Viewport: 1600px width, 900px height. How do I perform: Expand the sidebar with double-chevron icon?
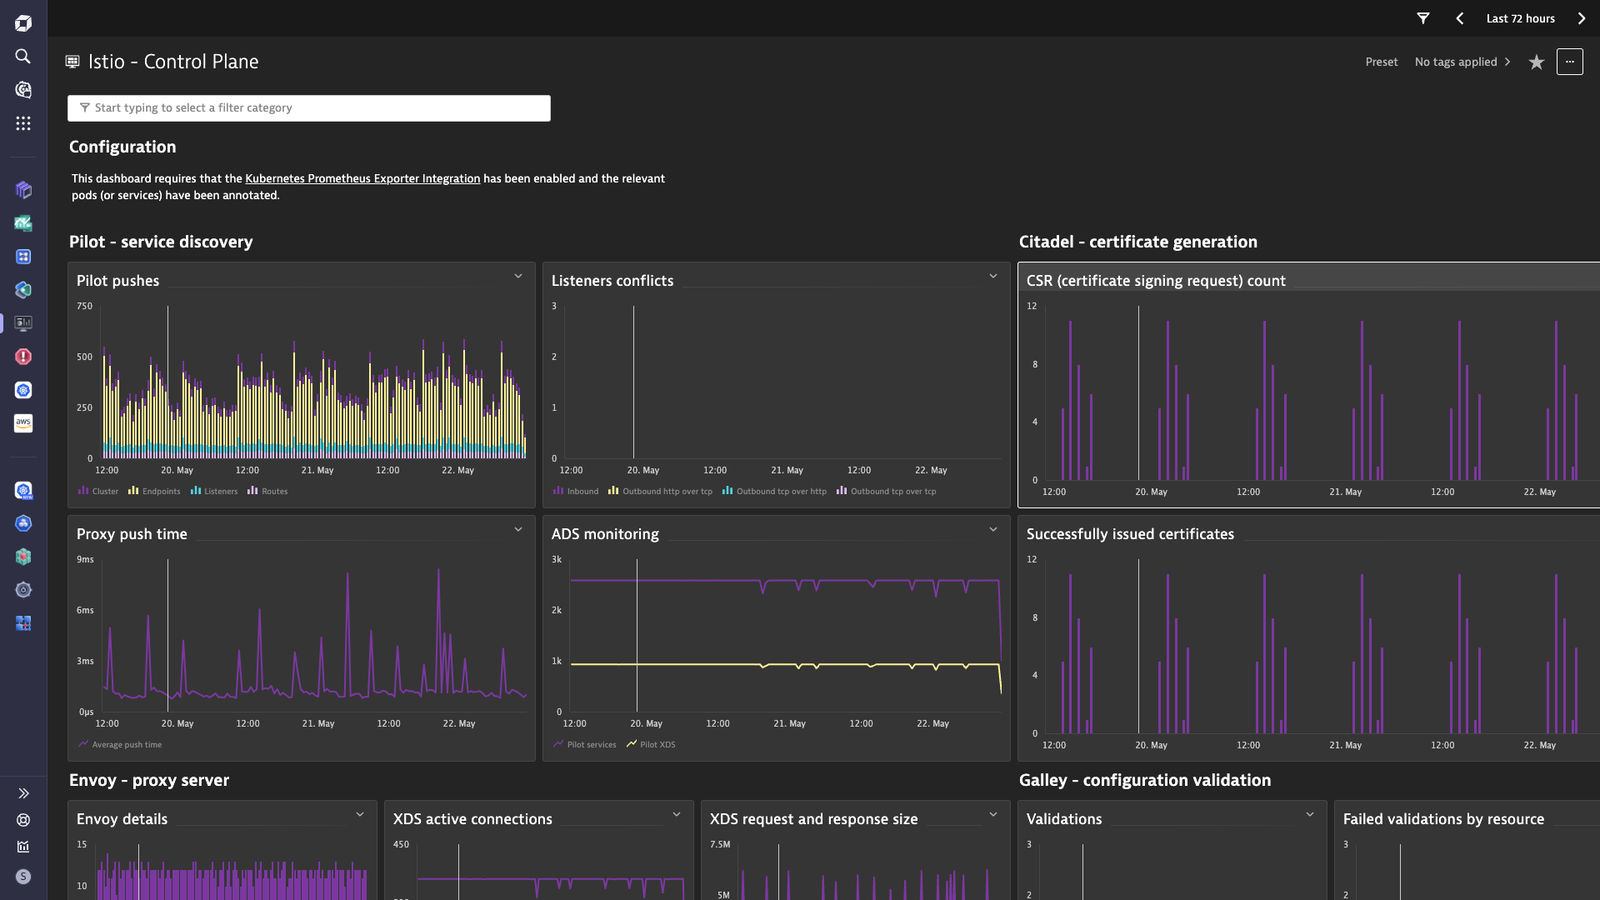click(x=23, y=793)
